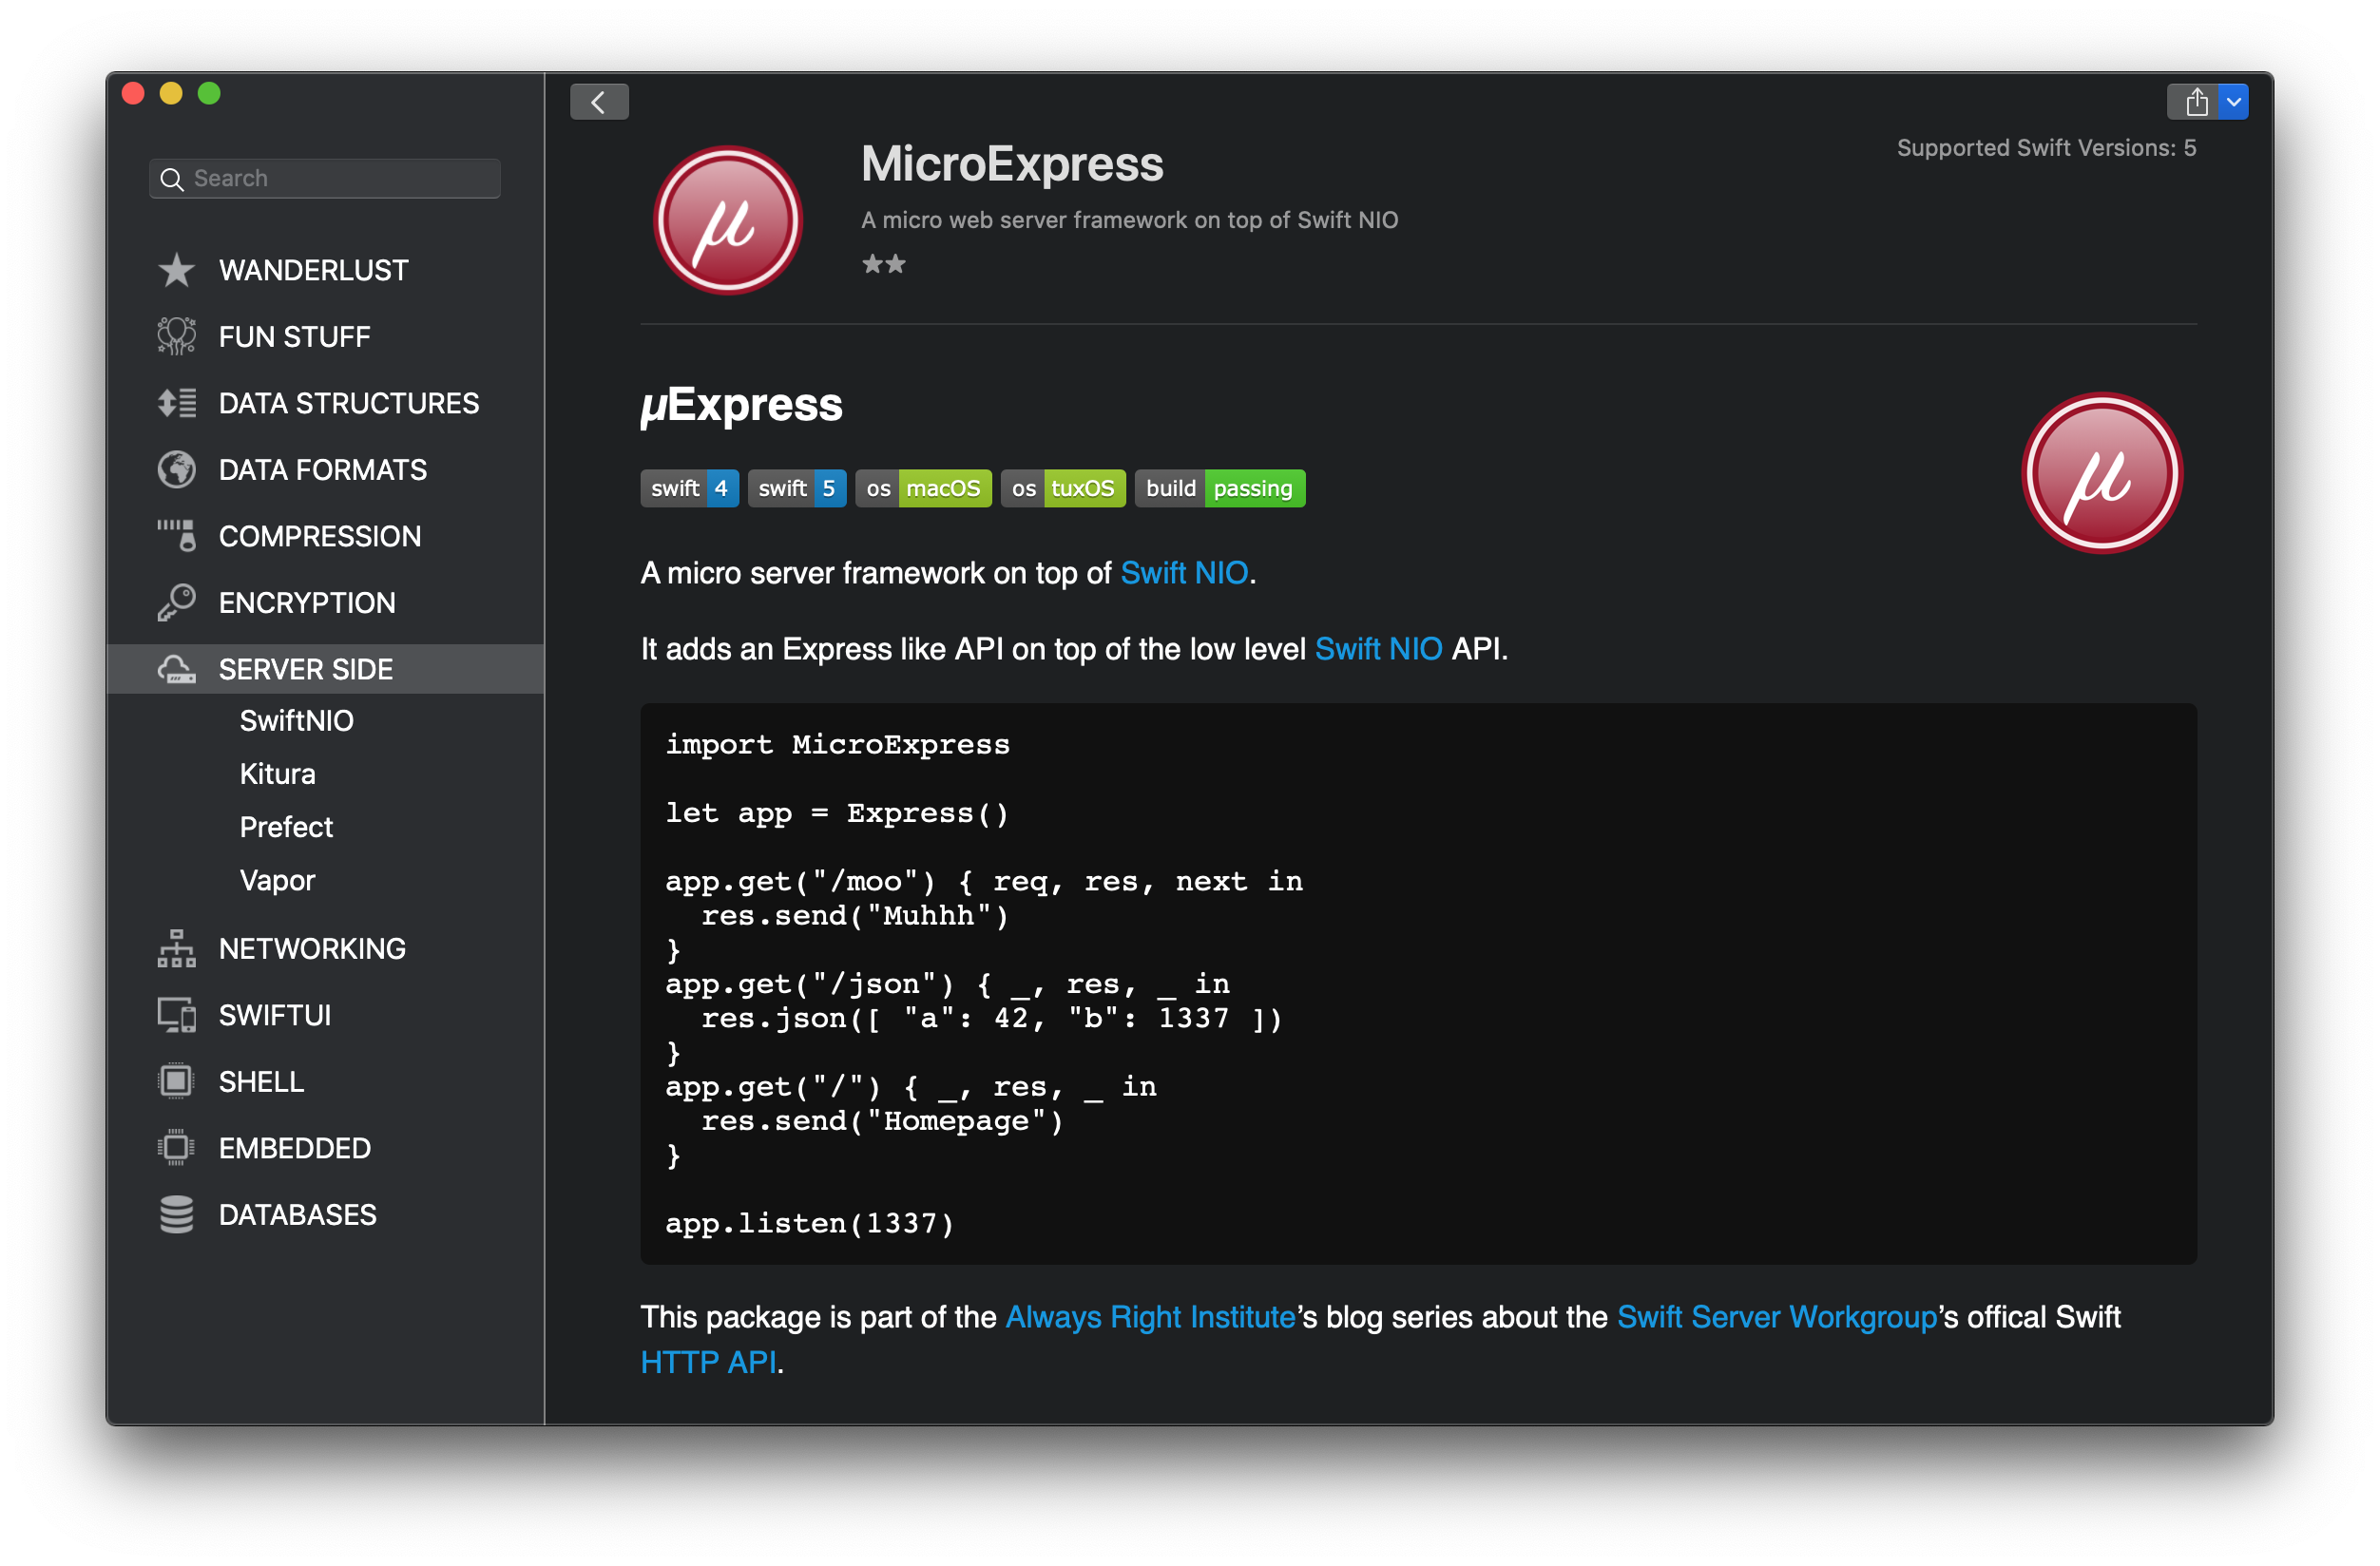
Task: Click the Embedded chip icon
Action: [176, 1148]
